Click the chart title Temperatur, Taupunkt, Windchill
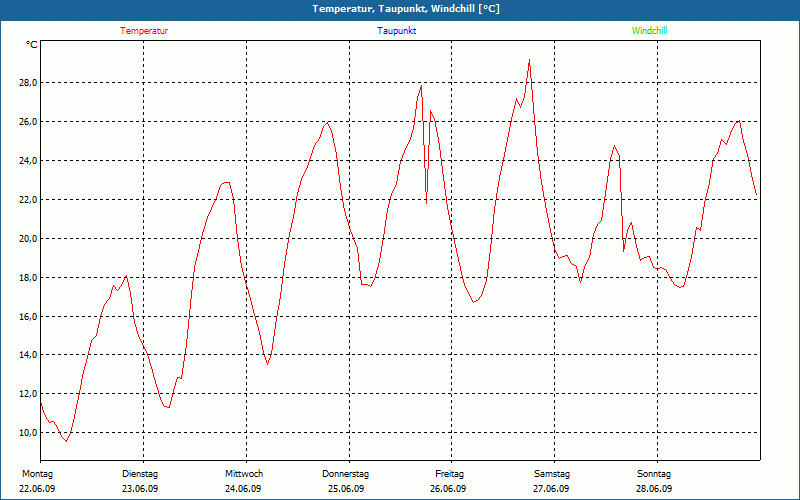Screen dimensions: 800x500 (x=406, y=9)
